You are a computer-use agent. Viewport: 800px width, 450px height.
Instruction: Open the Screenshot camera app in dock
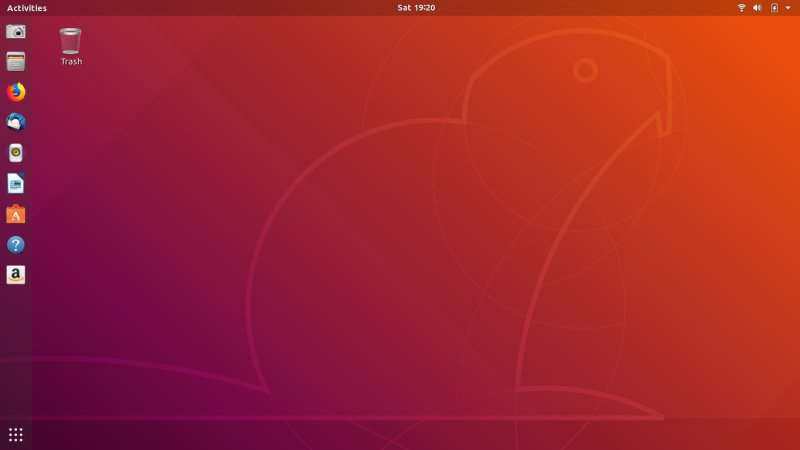click(x=16, y=32)
